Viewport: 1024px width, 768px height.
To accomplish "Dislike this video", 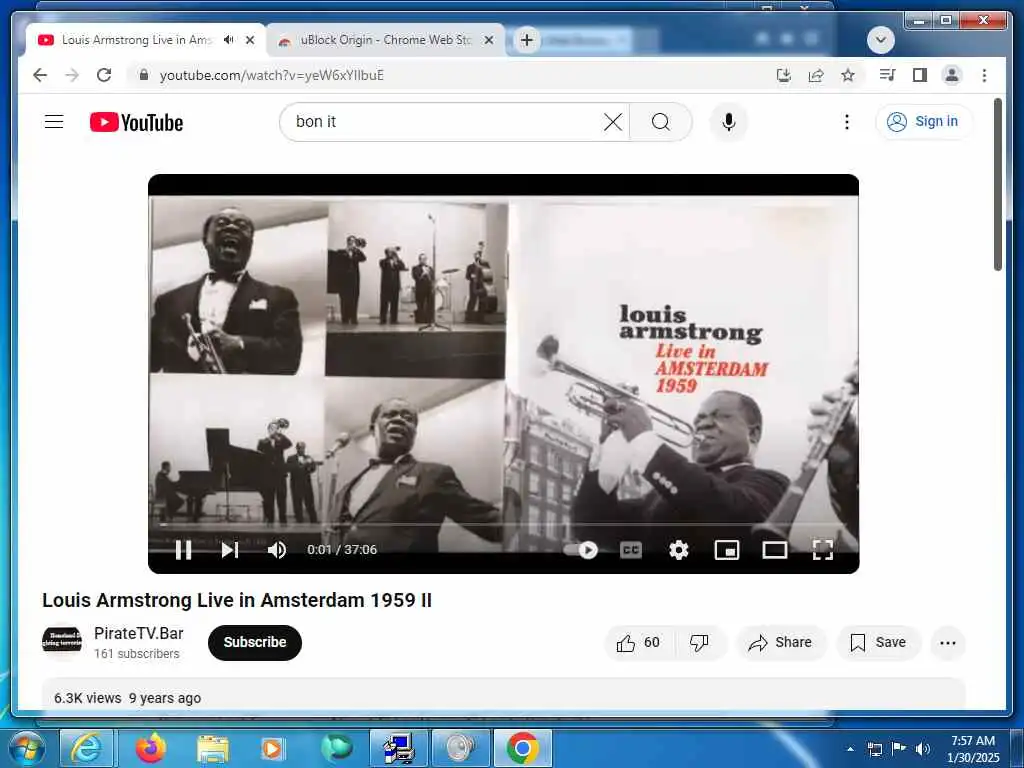I will (699, 643).
